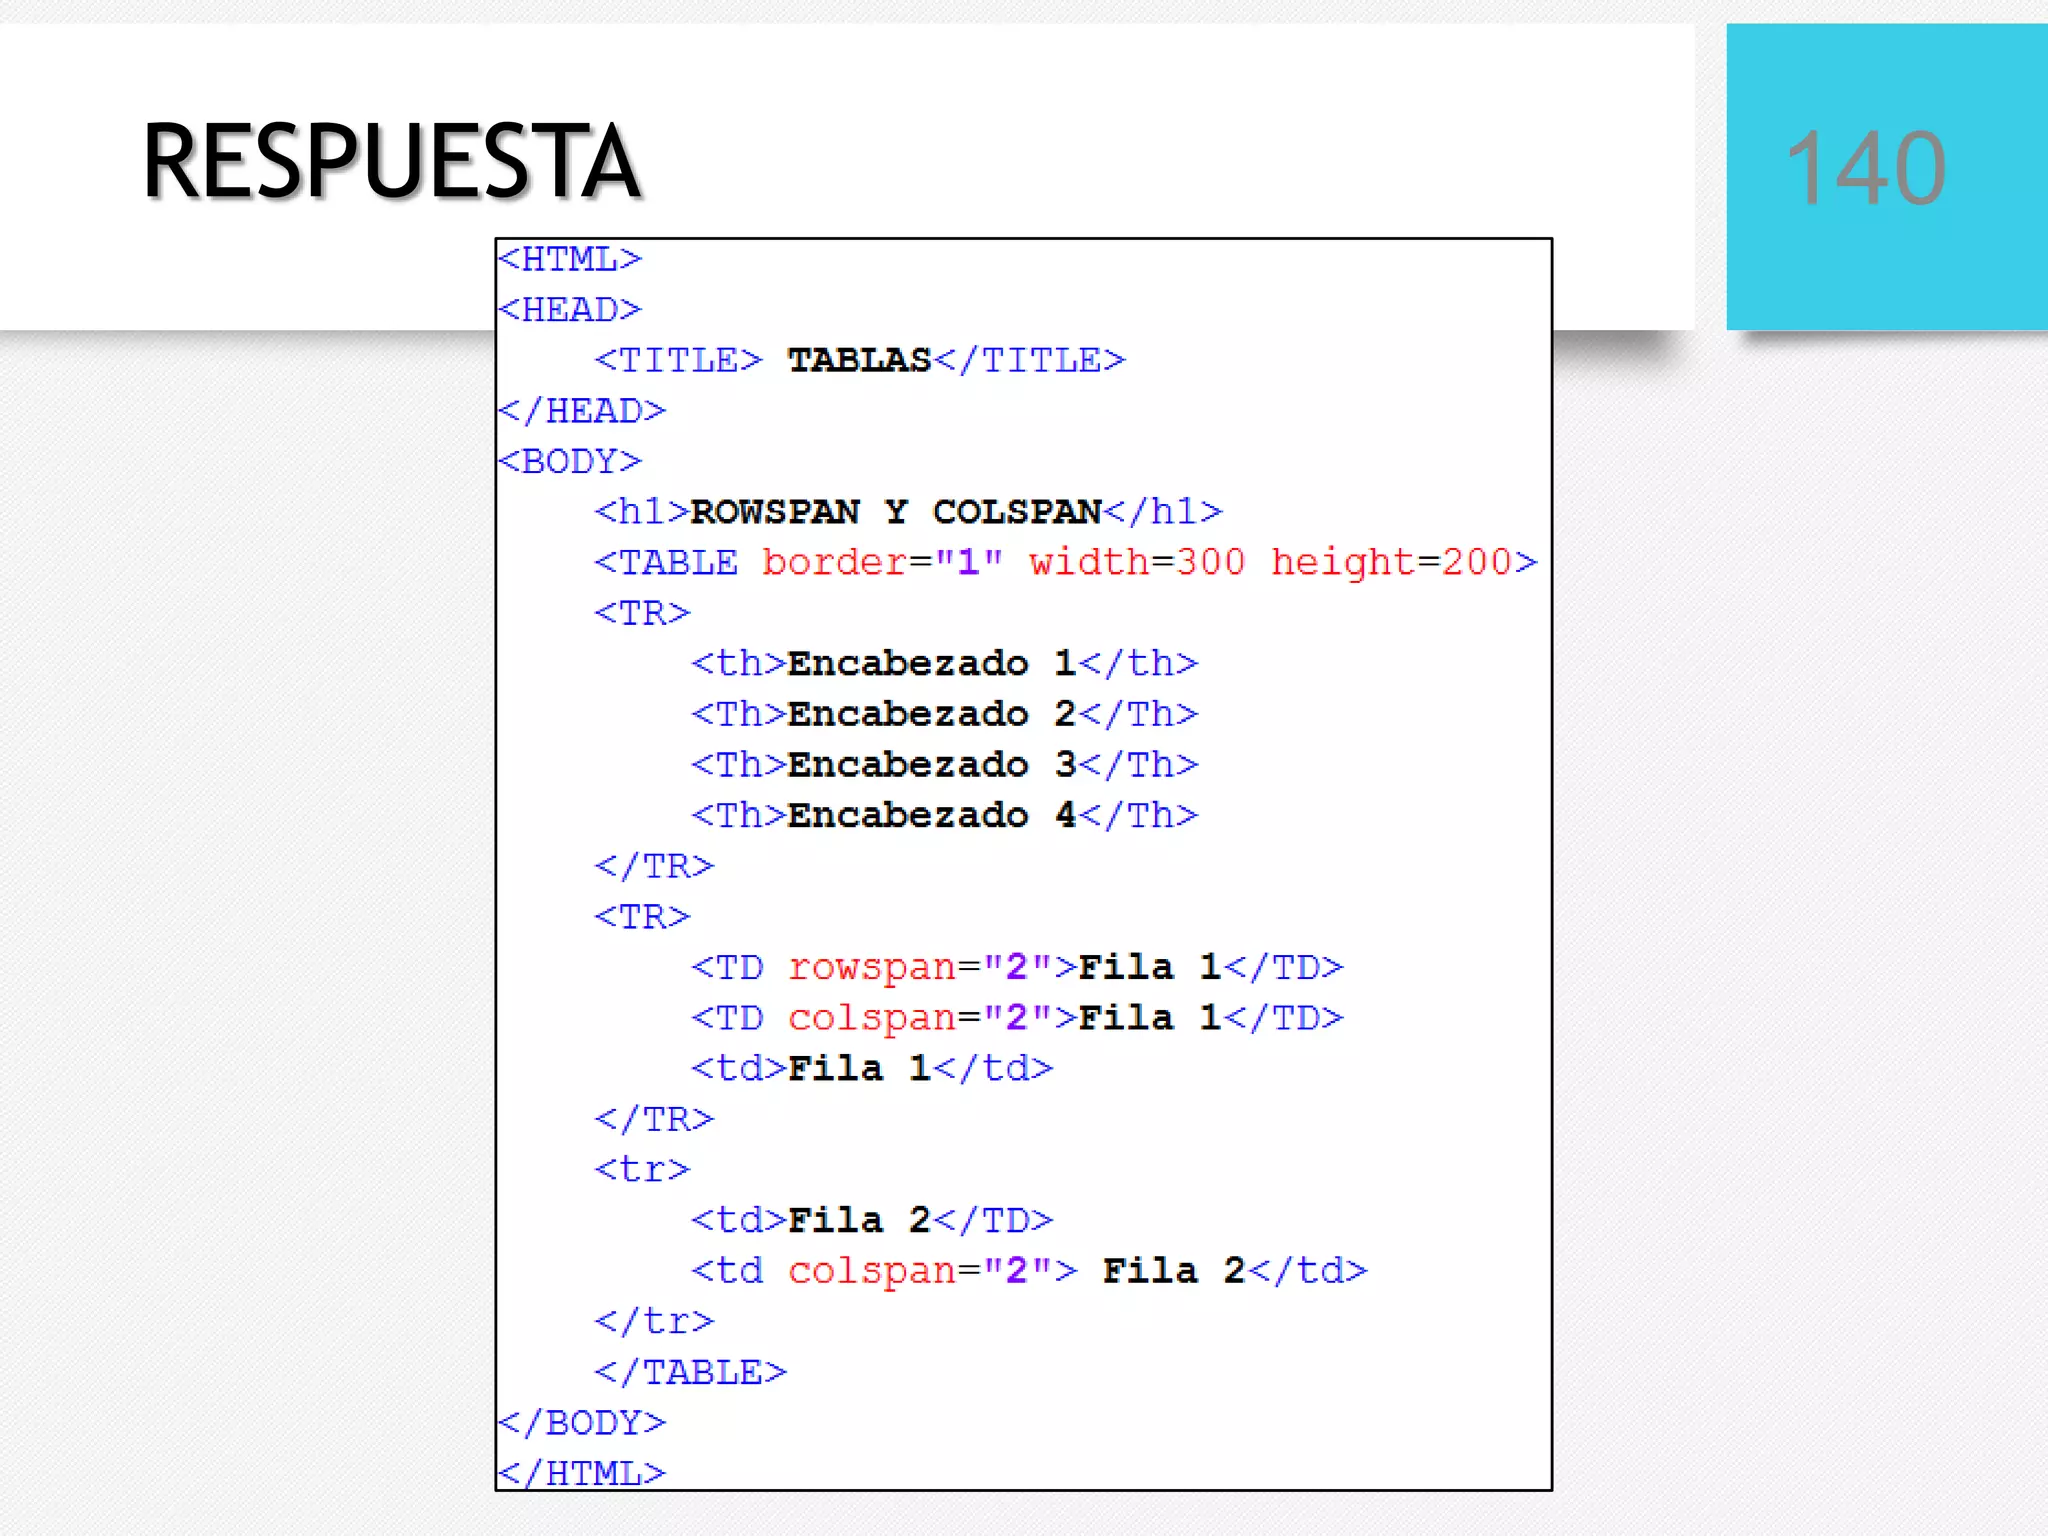
Task: Click the ROWSPAN Y COLSPAN heading text
Action: coord(896,512)
